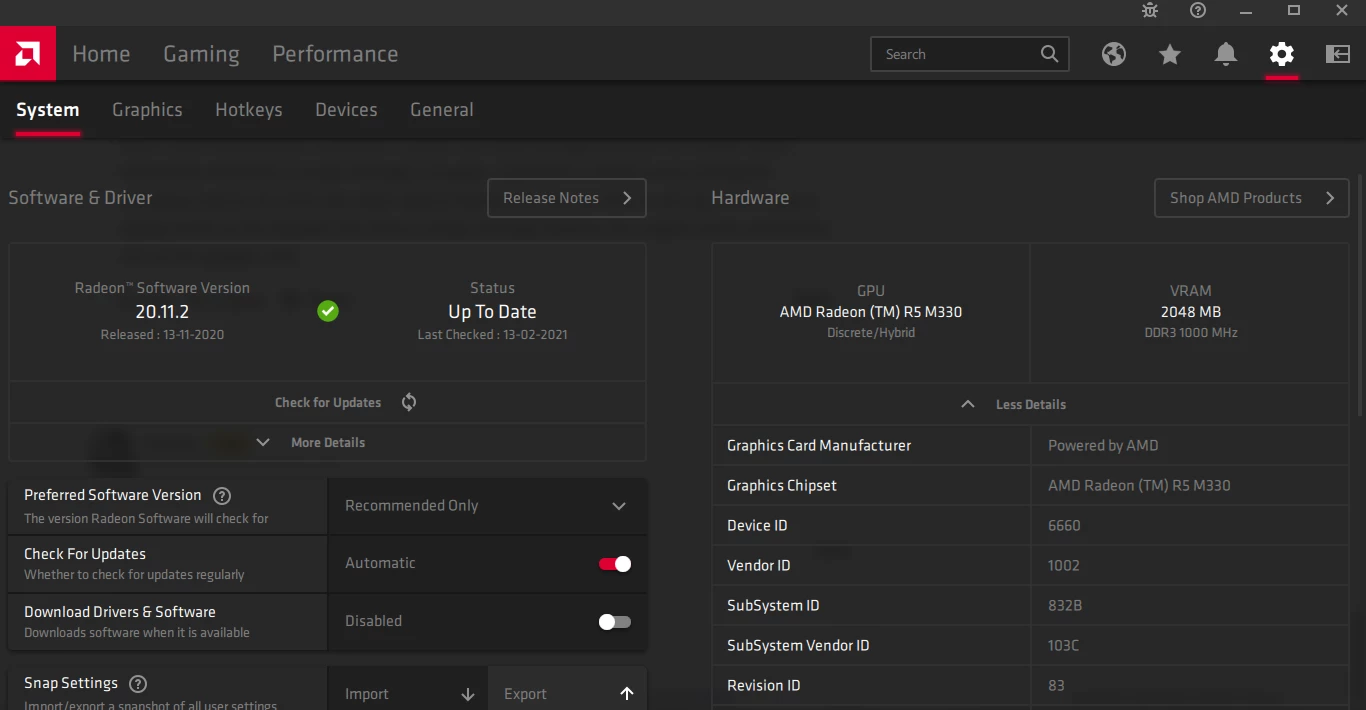Click the green up-to-date checkmark icon

tap(328, 311)
